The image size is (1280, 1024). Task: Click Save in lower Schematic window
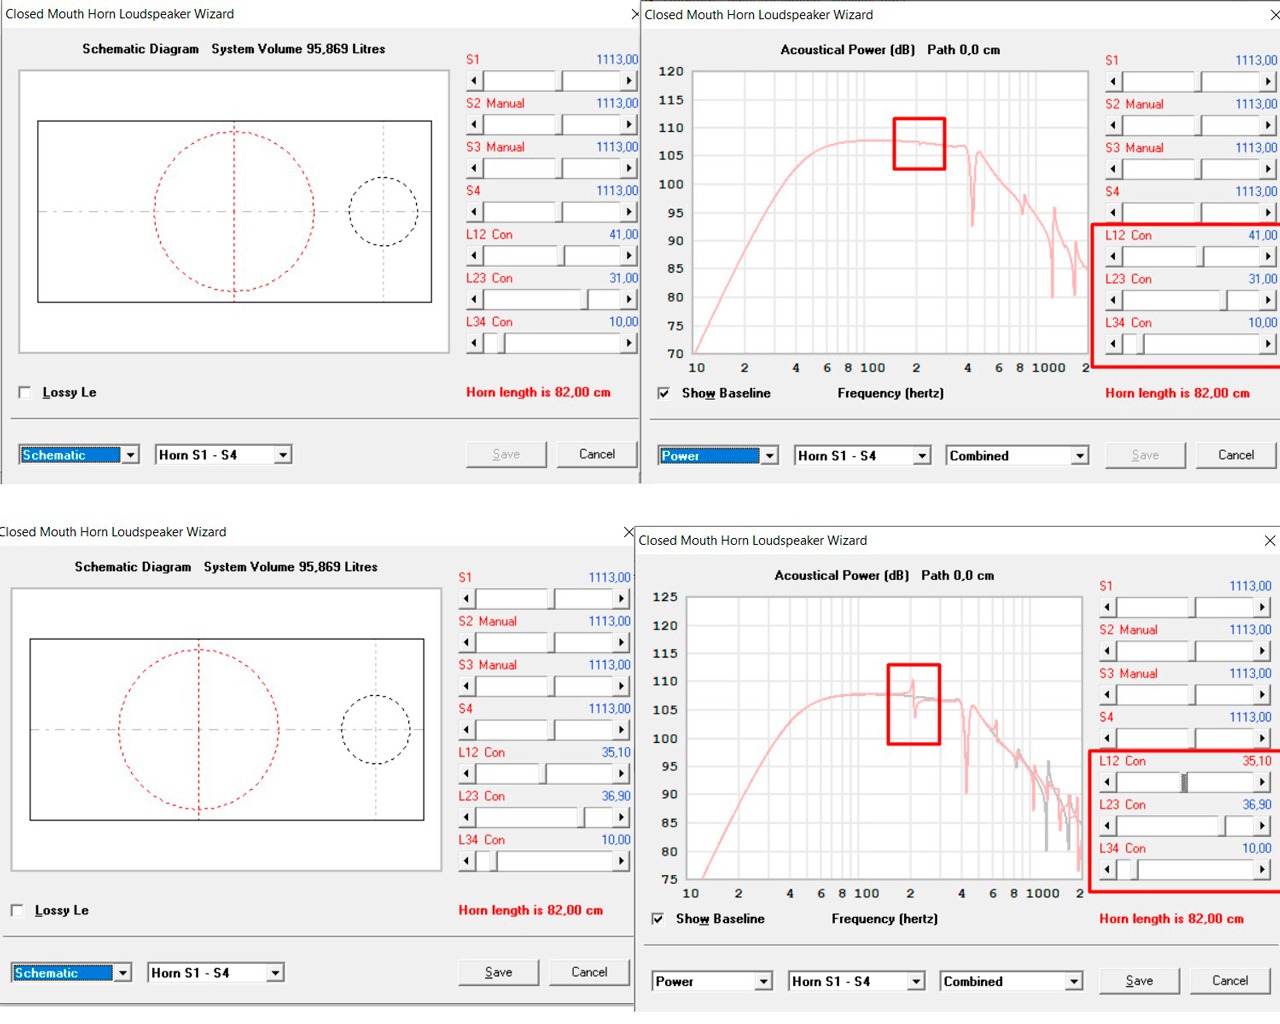499,972
